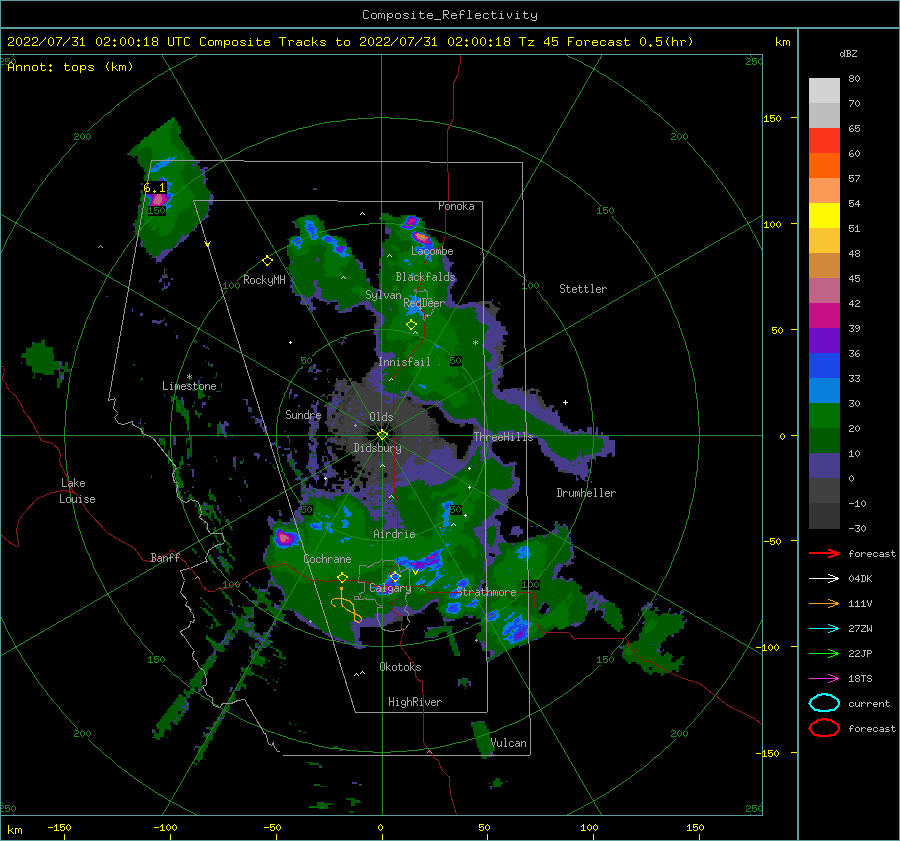Screen dimensions: 900x841
Task: Click the Okotoks town label
Action: [x=400, y=667]
